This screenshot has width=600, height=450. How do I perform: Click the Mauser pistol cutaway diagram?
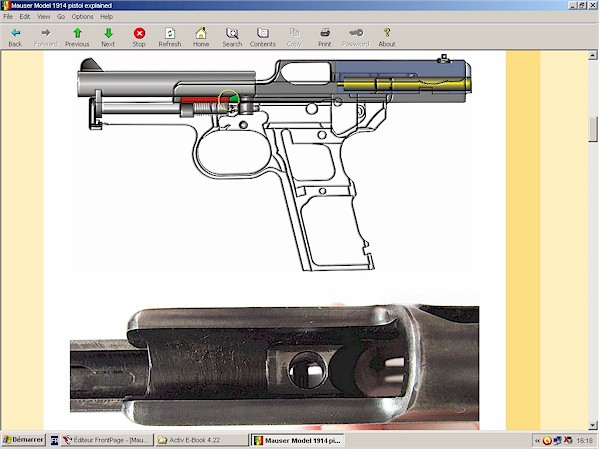tap(274, 162)
